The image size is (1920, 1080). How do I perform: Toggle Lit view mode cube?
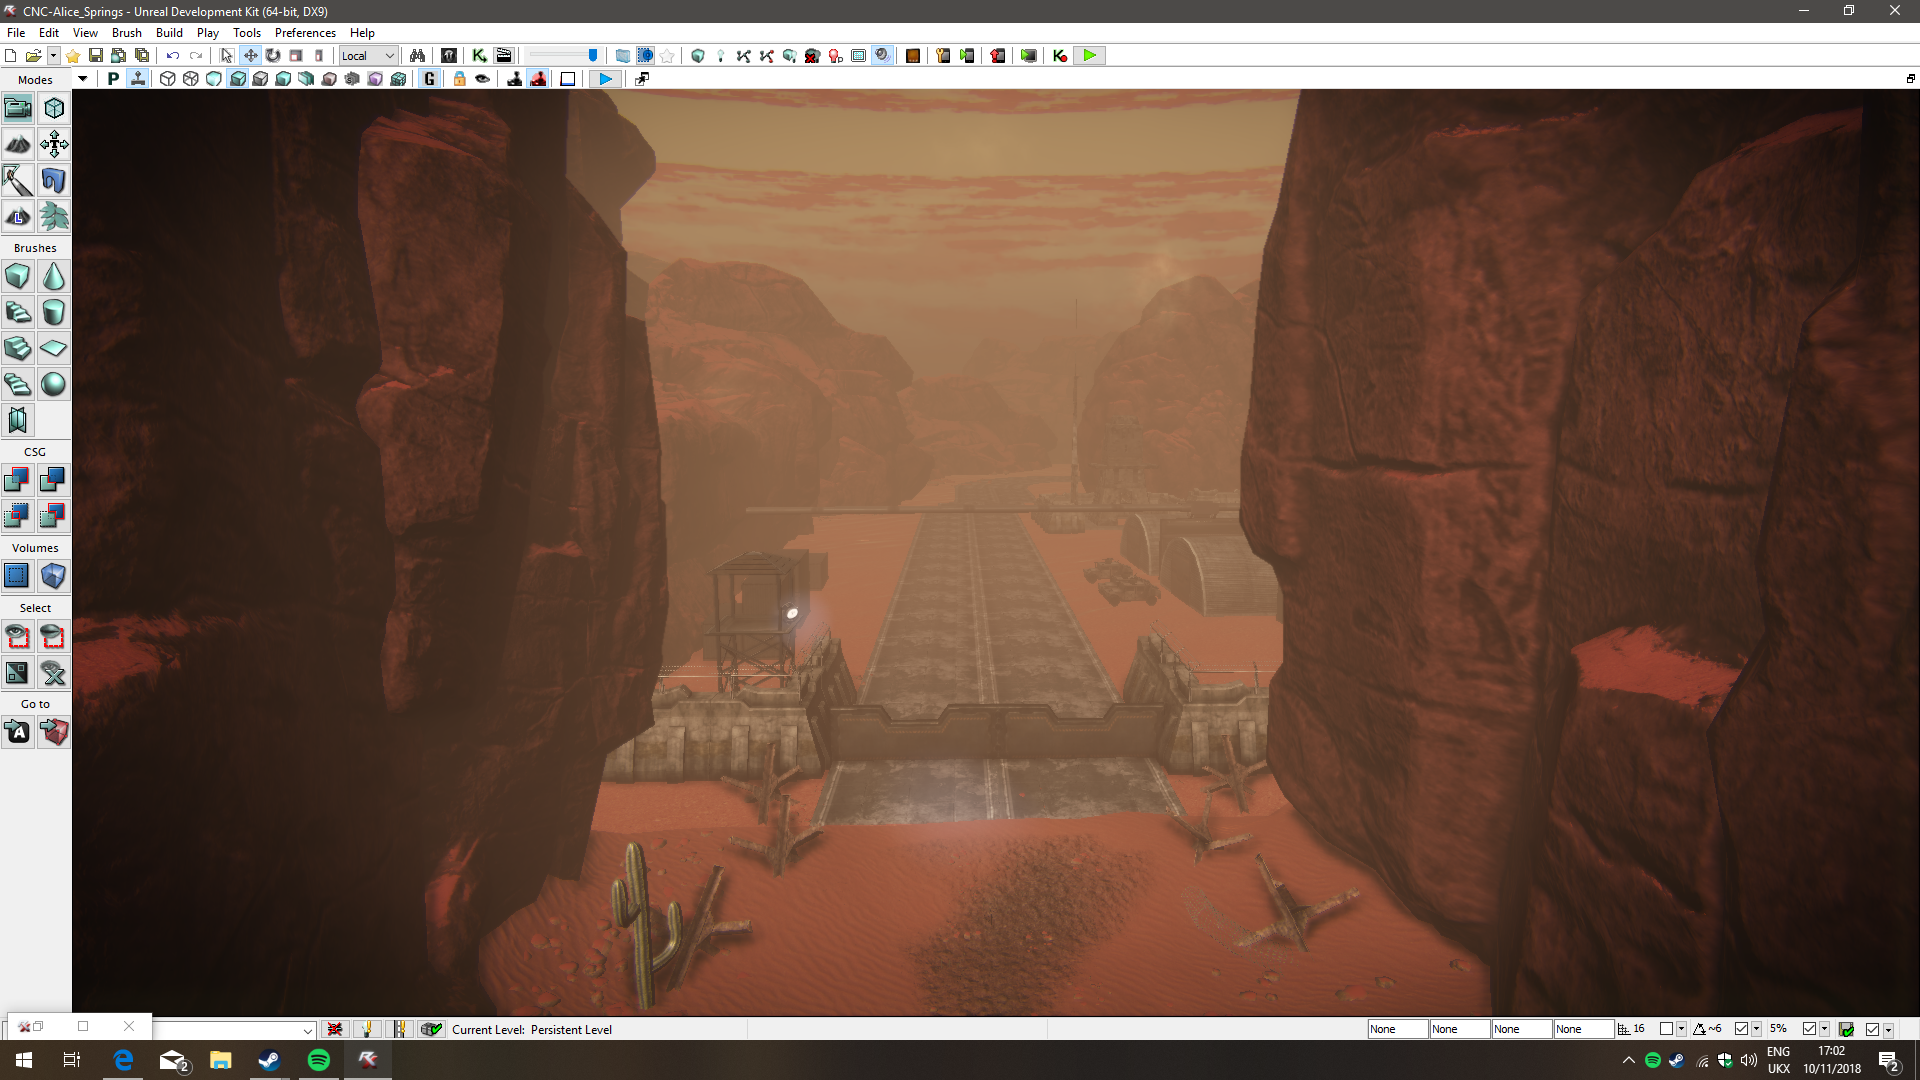[x=237, y=79]
